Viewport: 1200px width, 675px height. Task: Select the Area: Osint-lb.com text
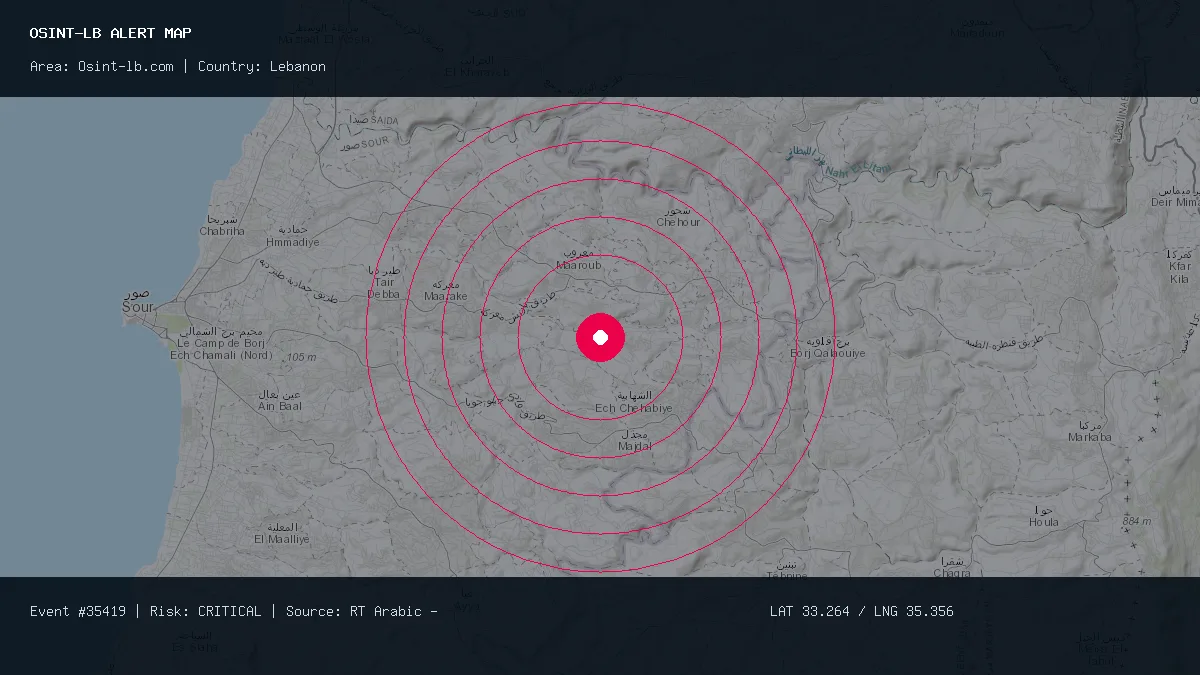coord(102,66)
